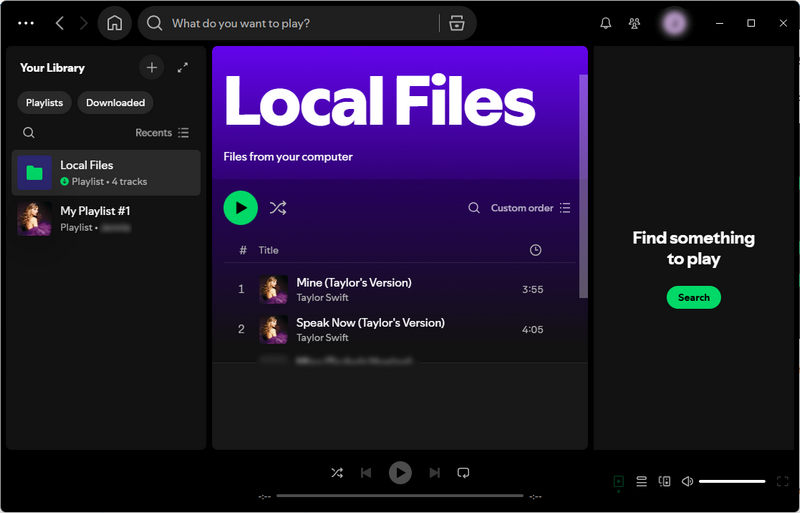Click the 3:55 duration of Mine
The width and height of the screenshot is (800, 513).
click(x=532, y=289)
